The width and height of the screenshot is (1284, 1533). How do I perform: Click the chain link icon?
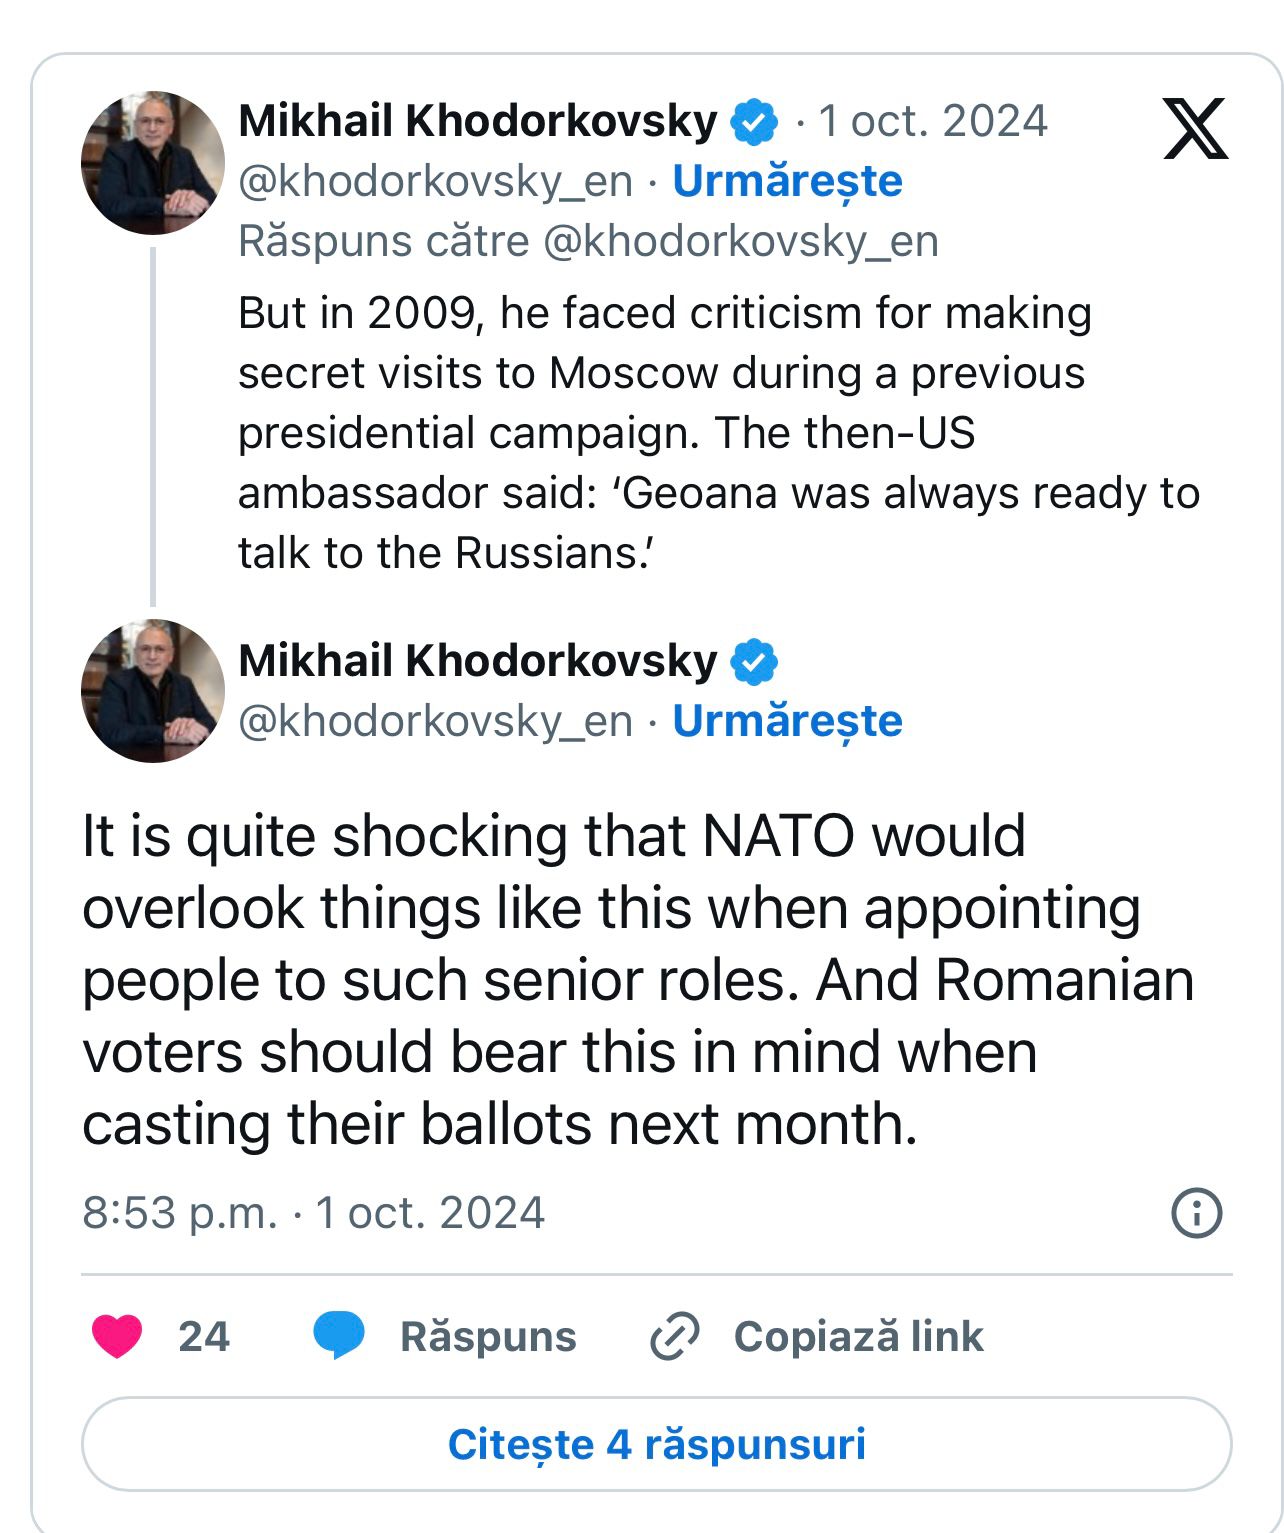[x=675, y=1337]
